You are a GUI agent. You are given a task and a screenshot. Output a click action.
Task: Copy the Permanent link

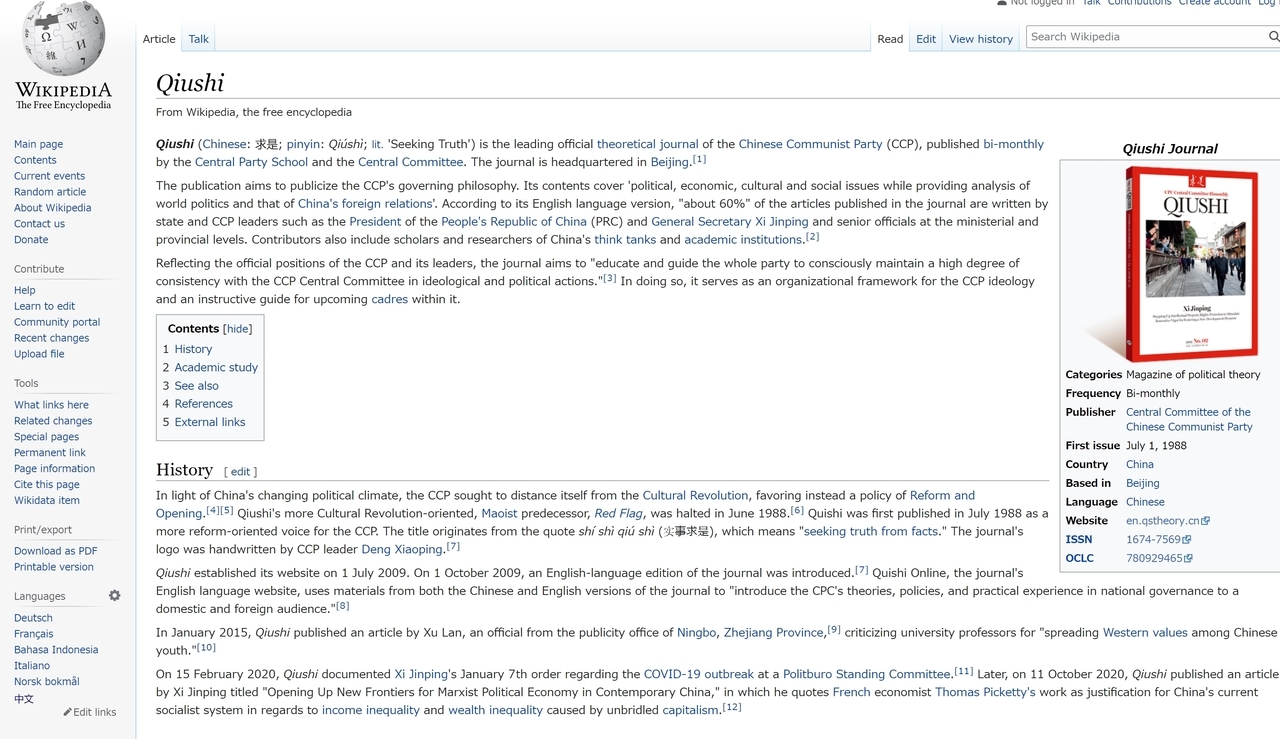50,453
